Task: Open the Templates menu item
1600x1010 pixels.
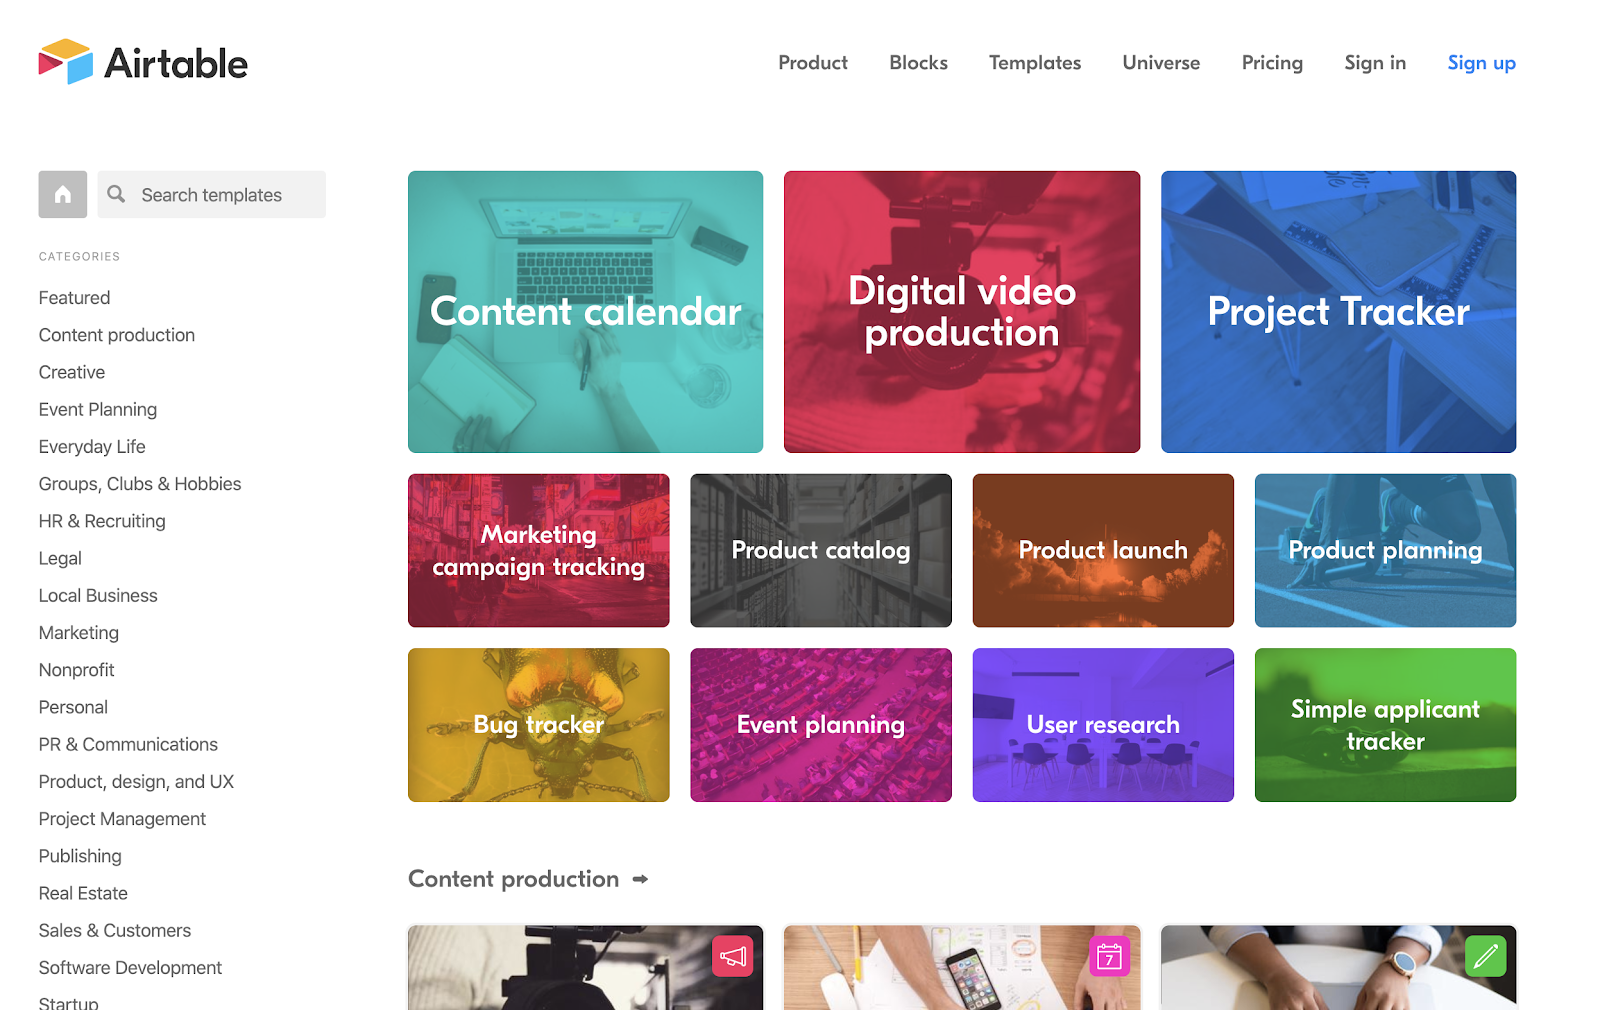Action: coord(1035,63)
